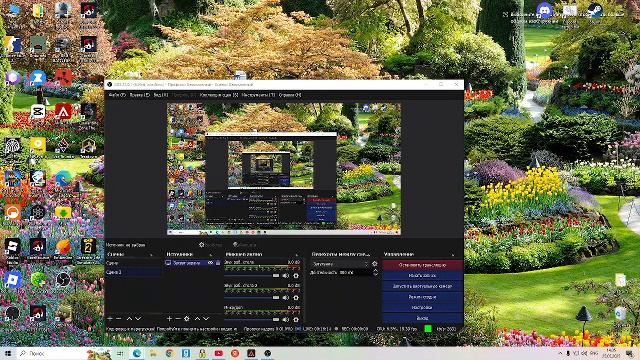Screen dimensions: 640x360
Task: Toggle the lock on the Захват экрана source
Action: tap(218, 263)
